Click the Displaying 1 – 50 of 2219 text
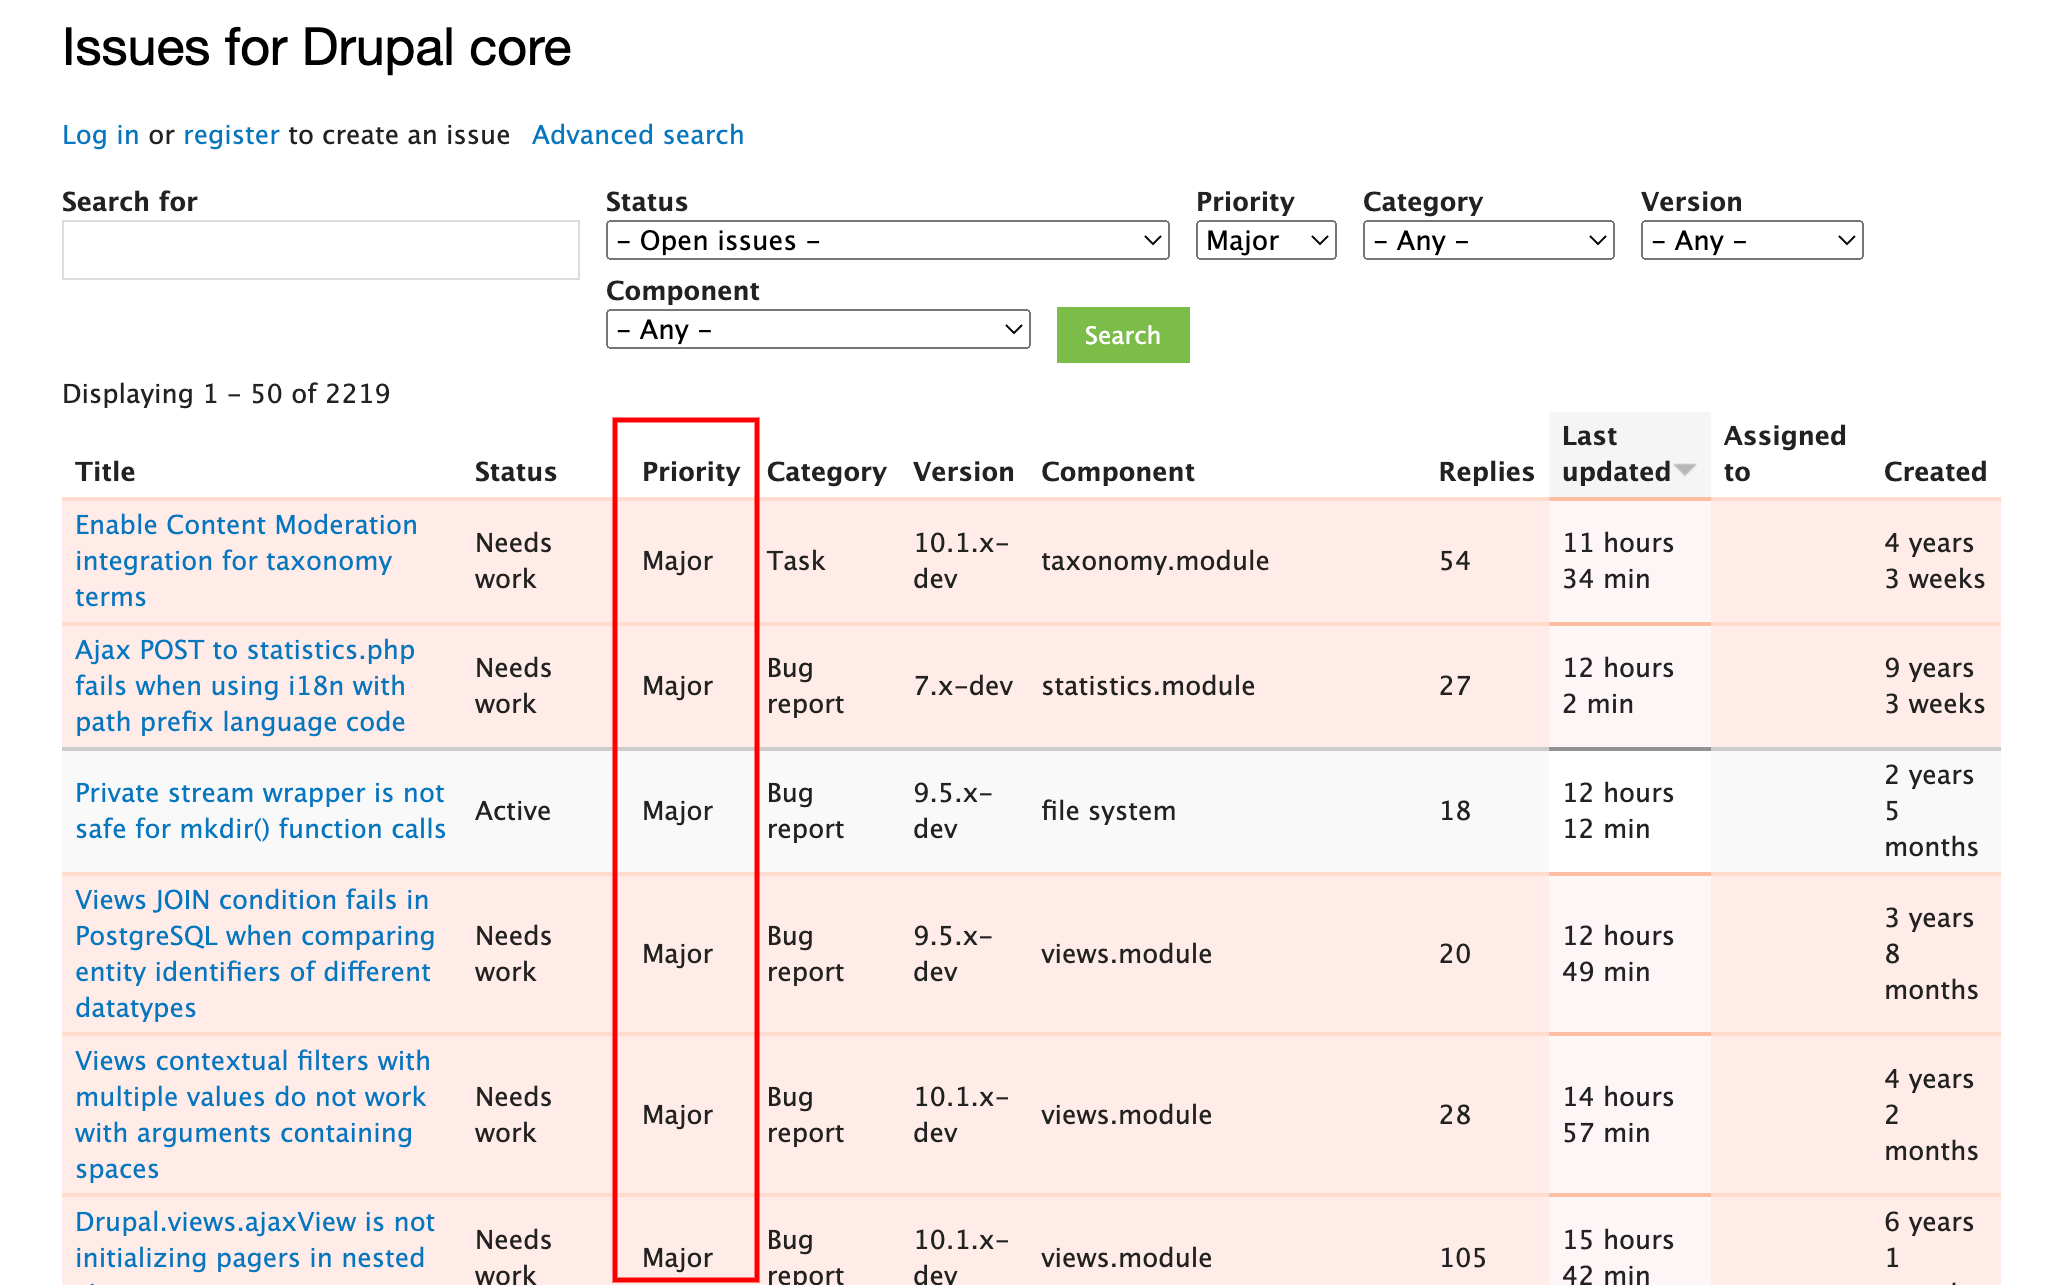 [226, 394]
